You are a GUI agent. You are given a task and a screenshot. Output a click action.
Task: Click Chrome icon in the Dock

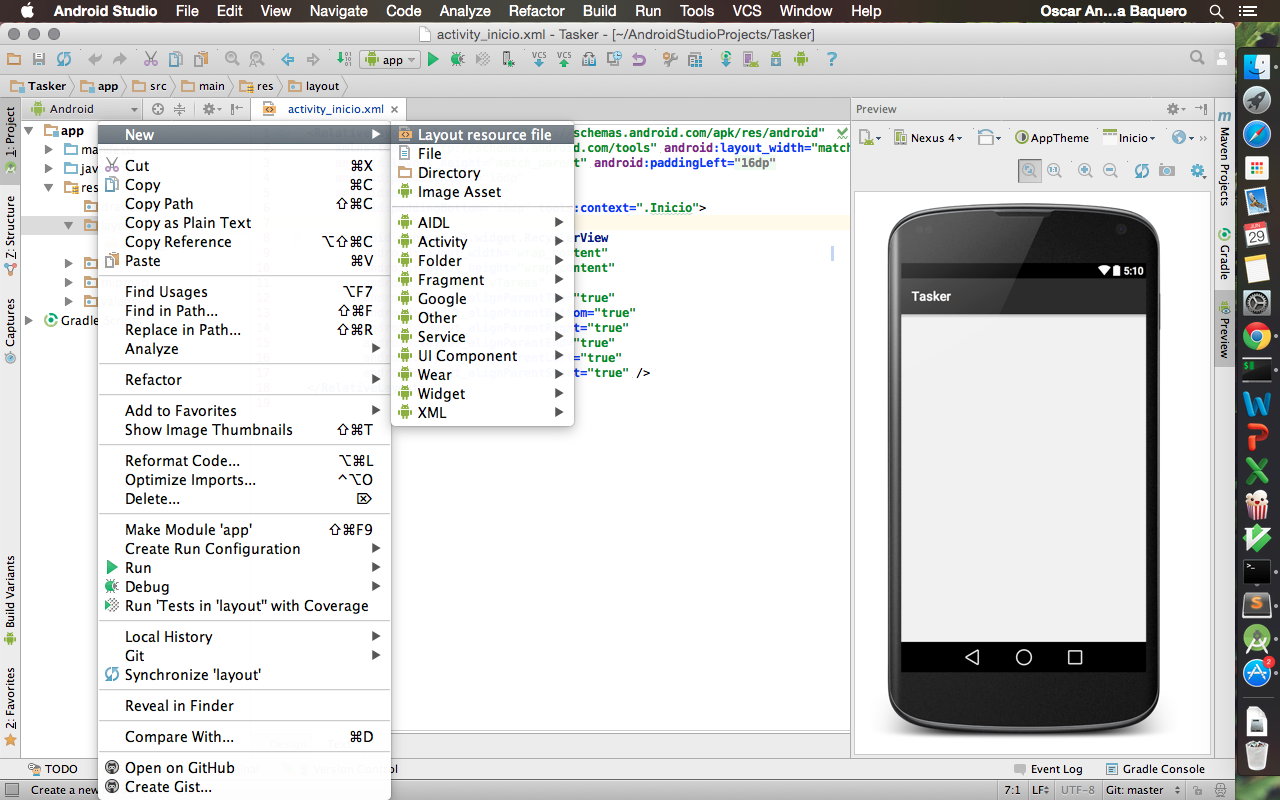(1257, 337)
